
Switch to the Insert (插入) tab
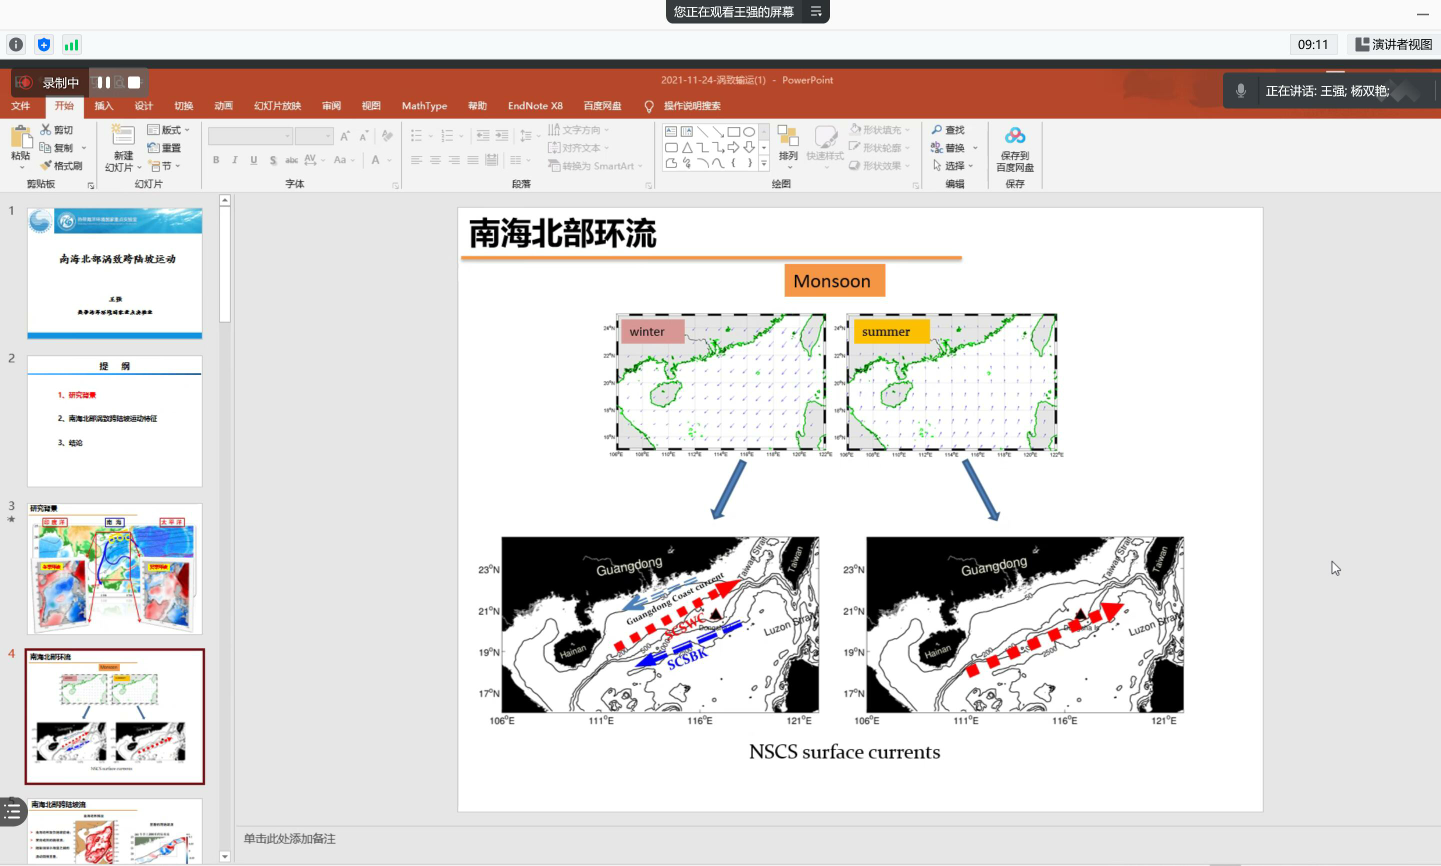tap(104, 106)
